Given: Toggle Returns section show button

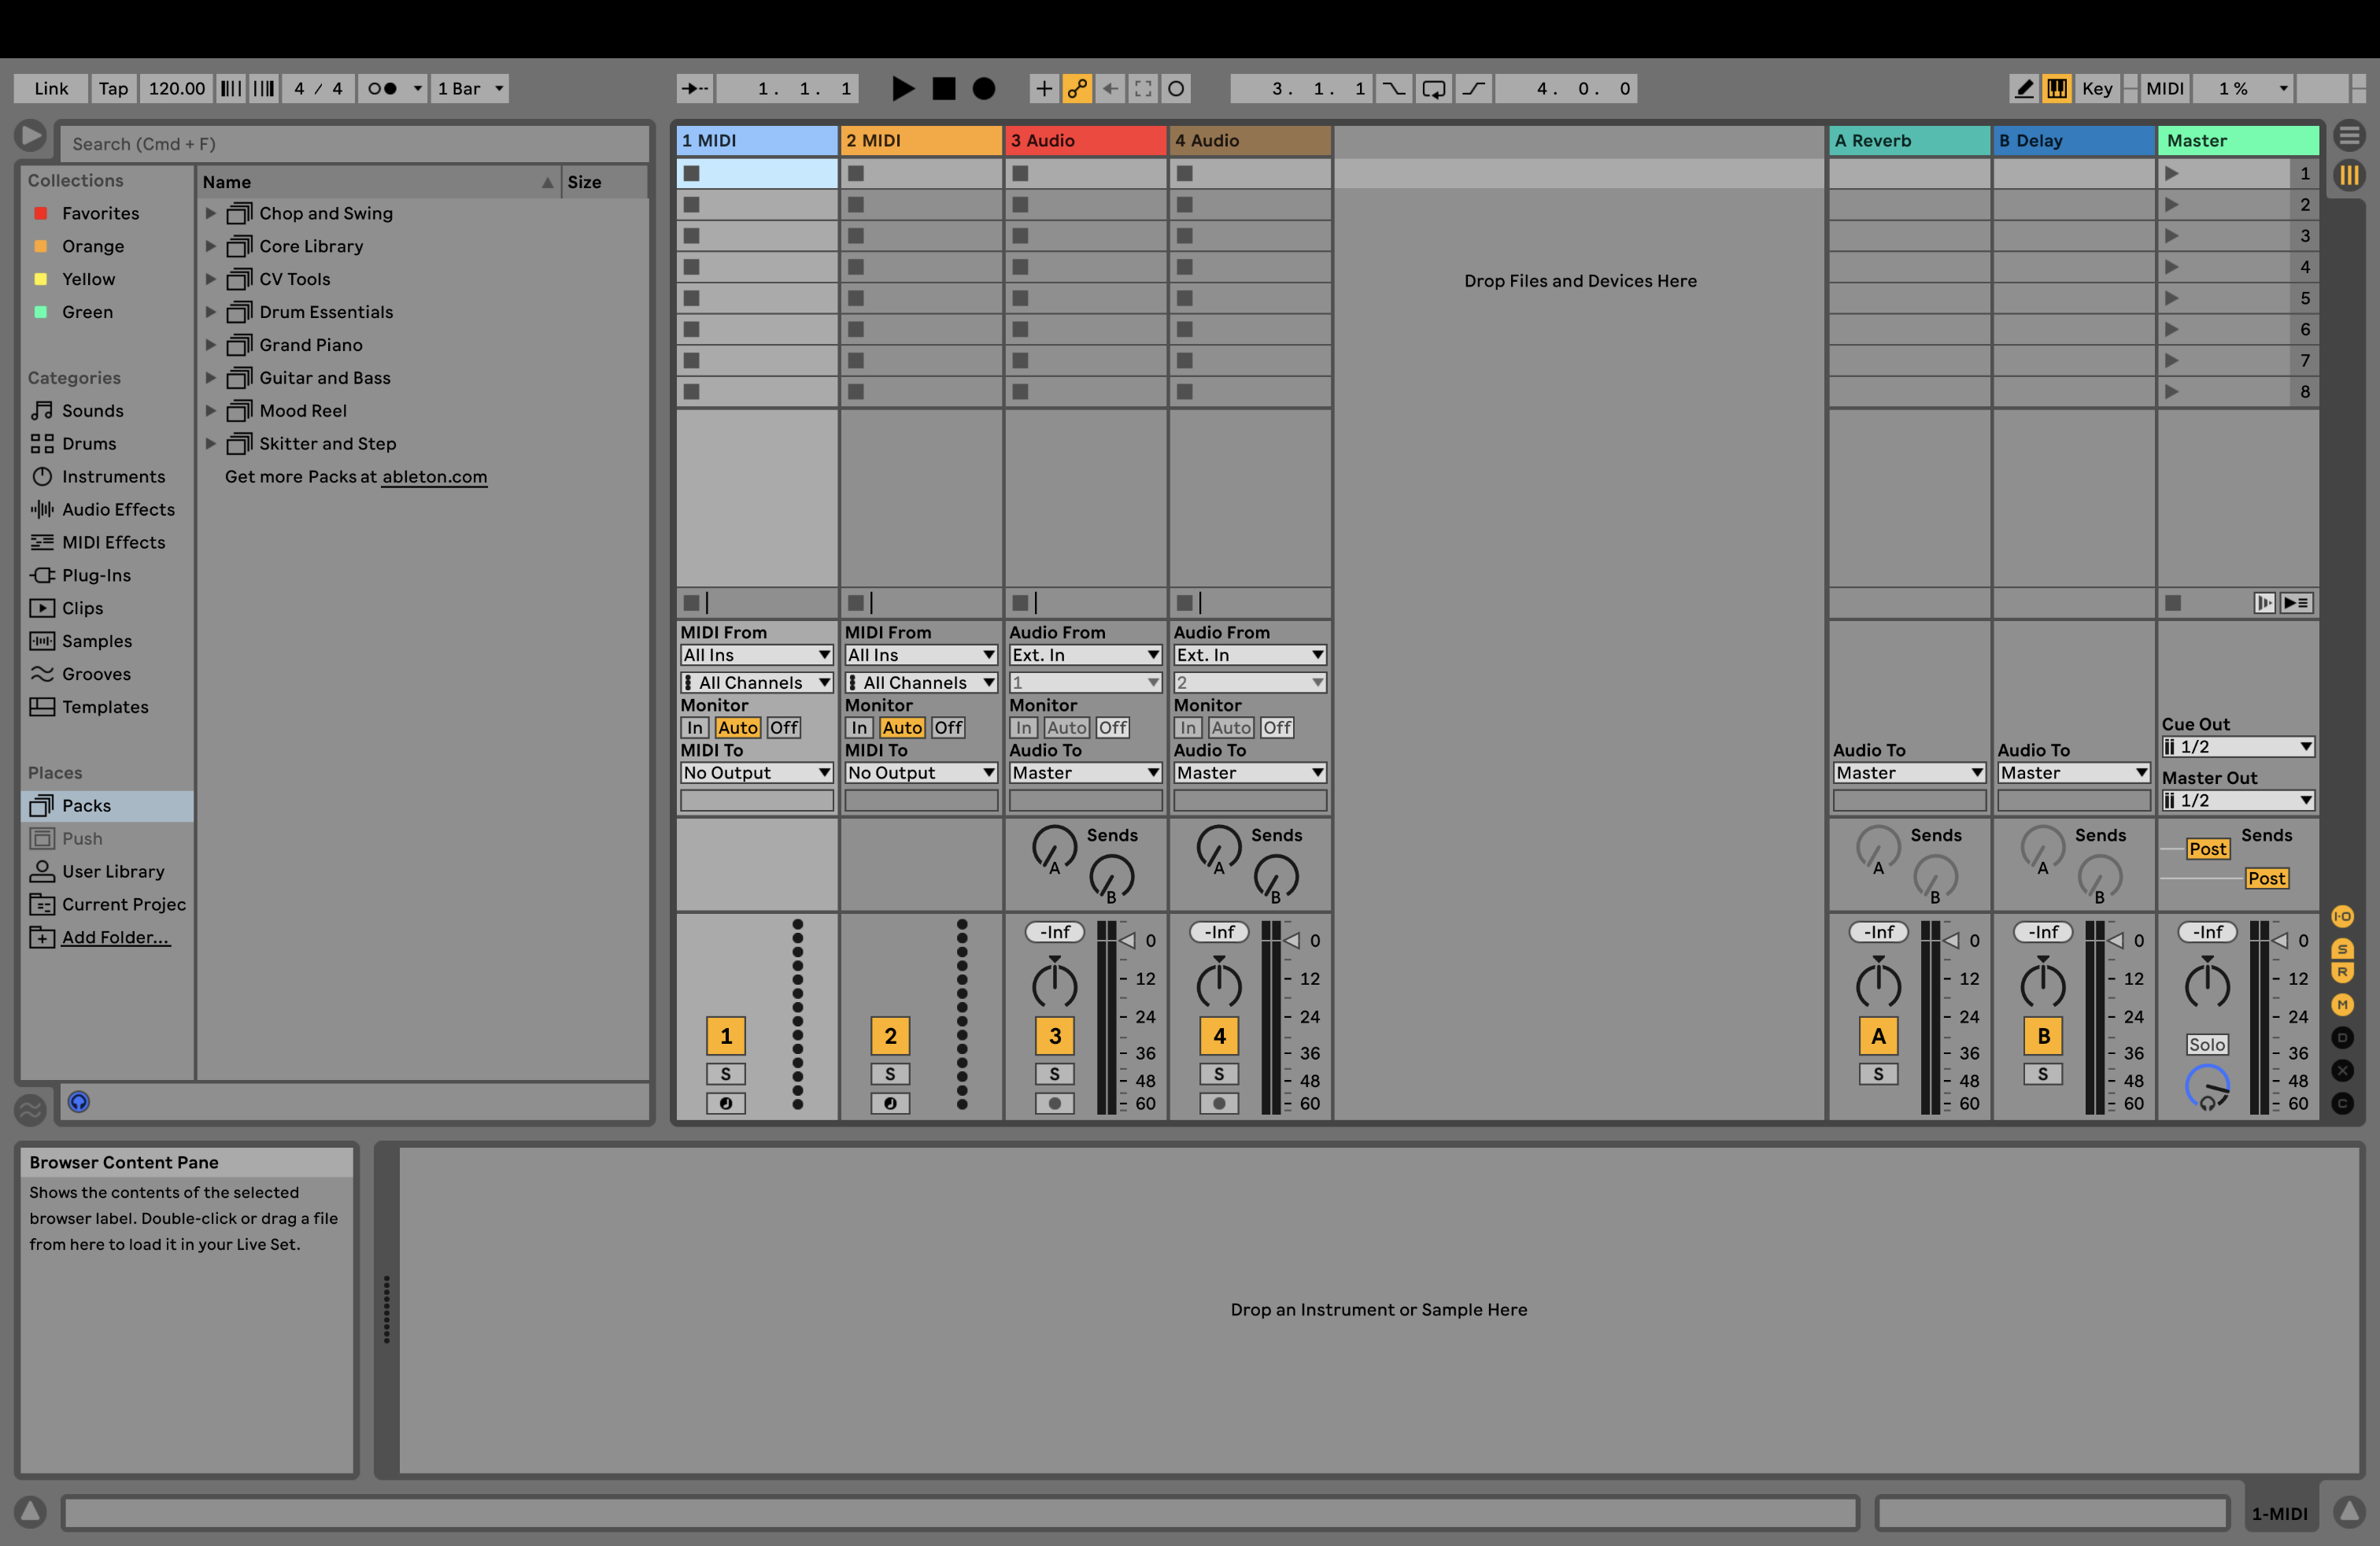Looking at the screenshot, I should tap(2342, 972).
